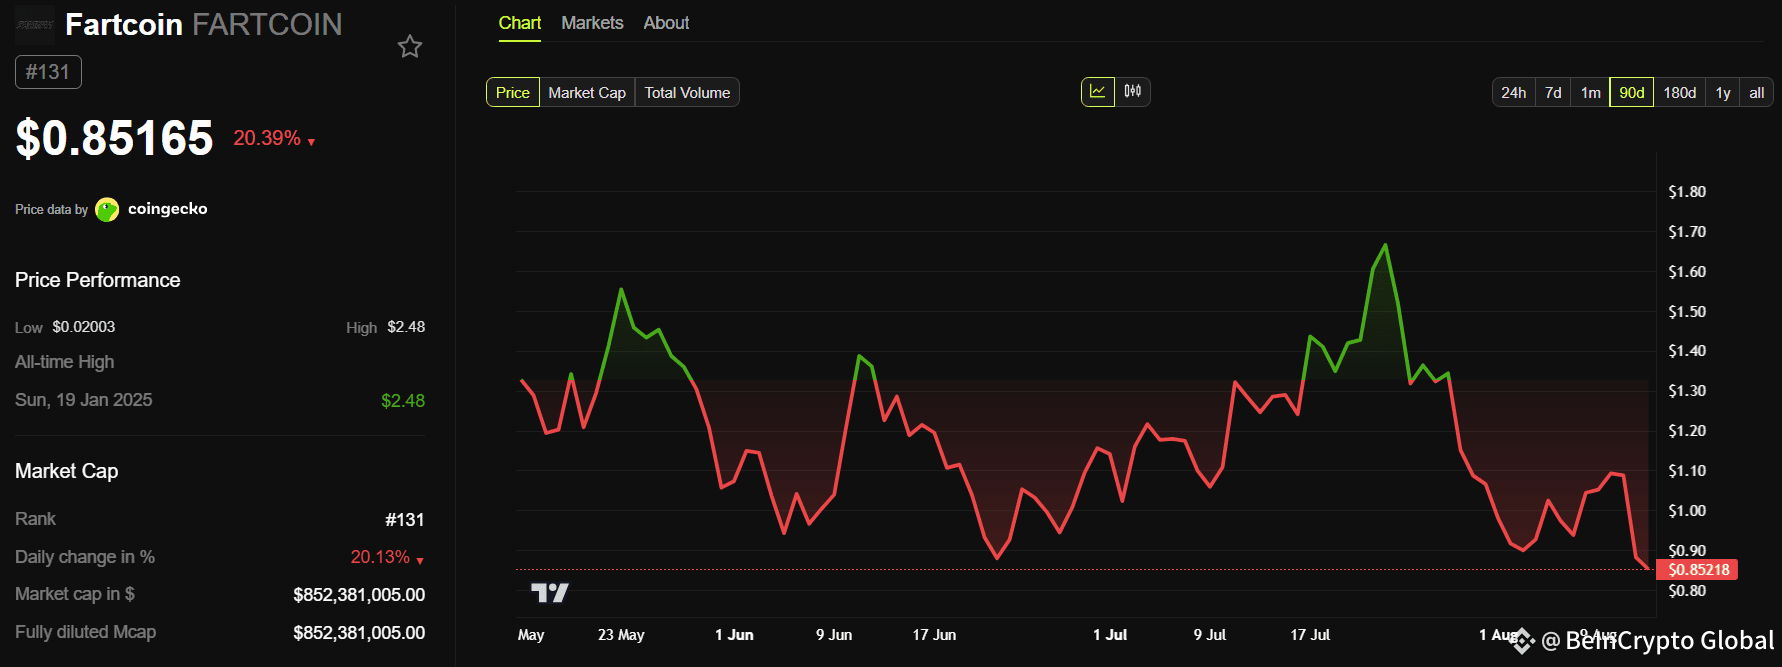Image resolution: width=1782 pixels, height=667 pixels.
Task: Click the 23 May date axis label
Action: click(x=621, y=635)
